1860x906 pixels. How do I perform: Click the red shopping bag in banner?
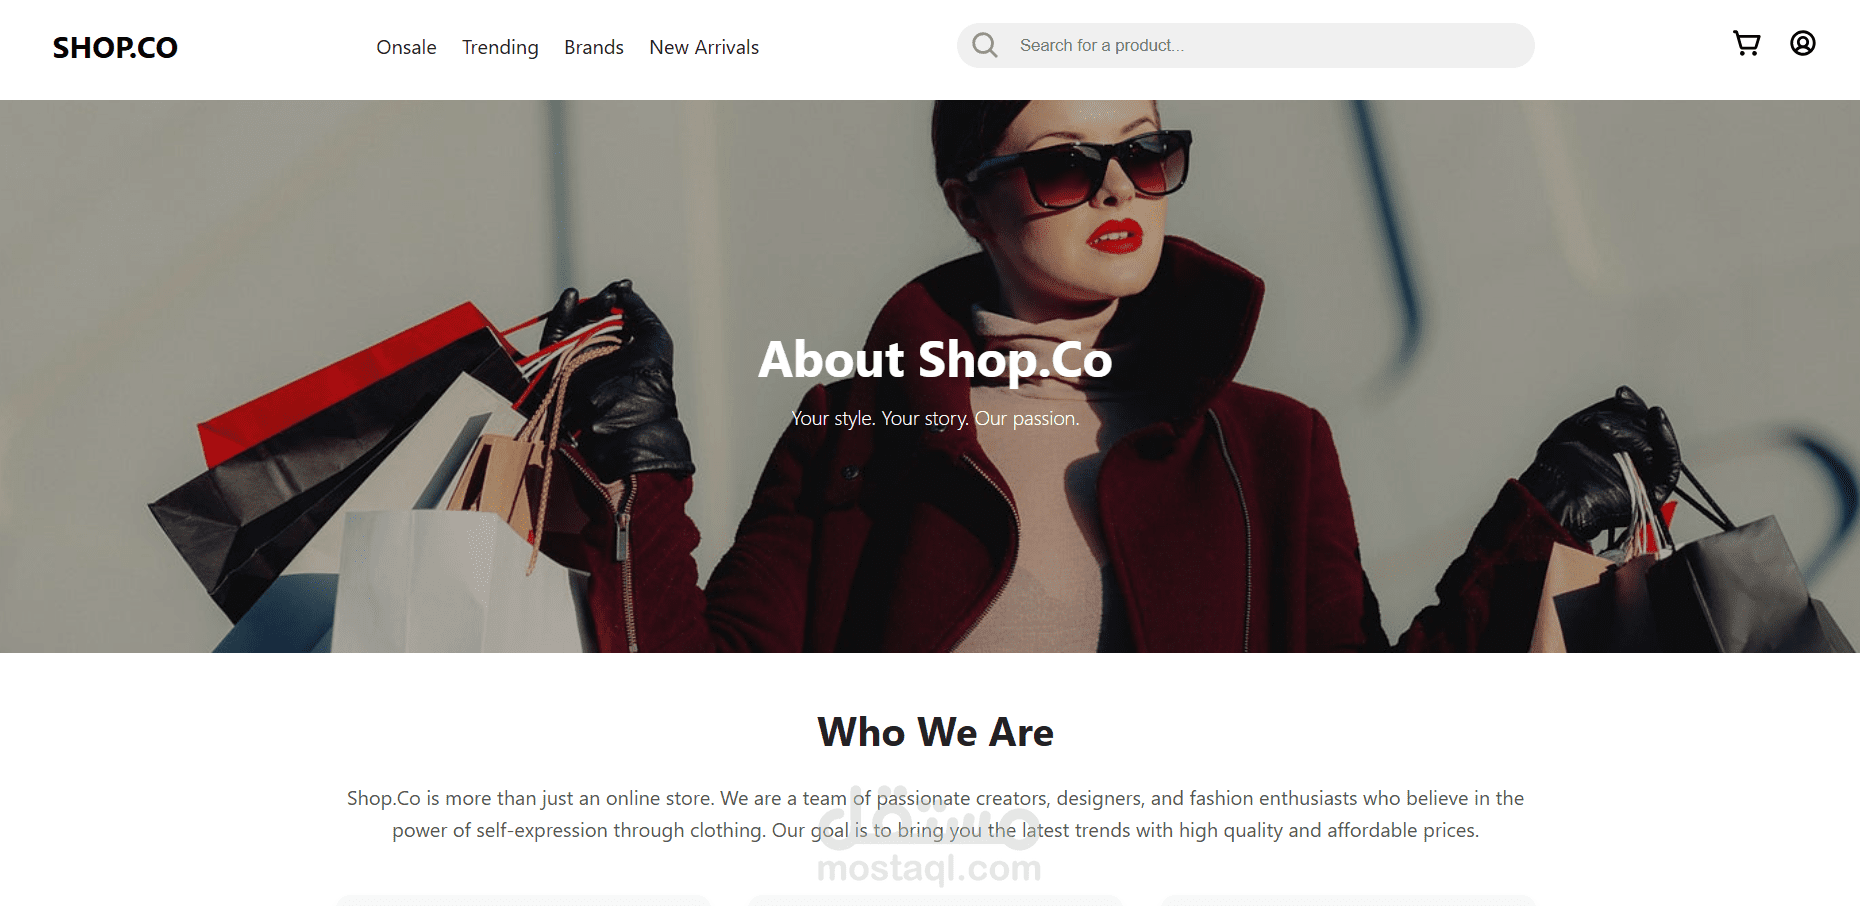(340, 390)
